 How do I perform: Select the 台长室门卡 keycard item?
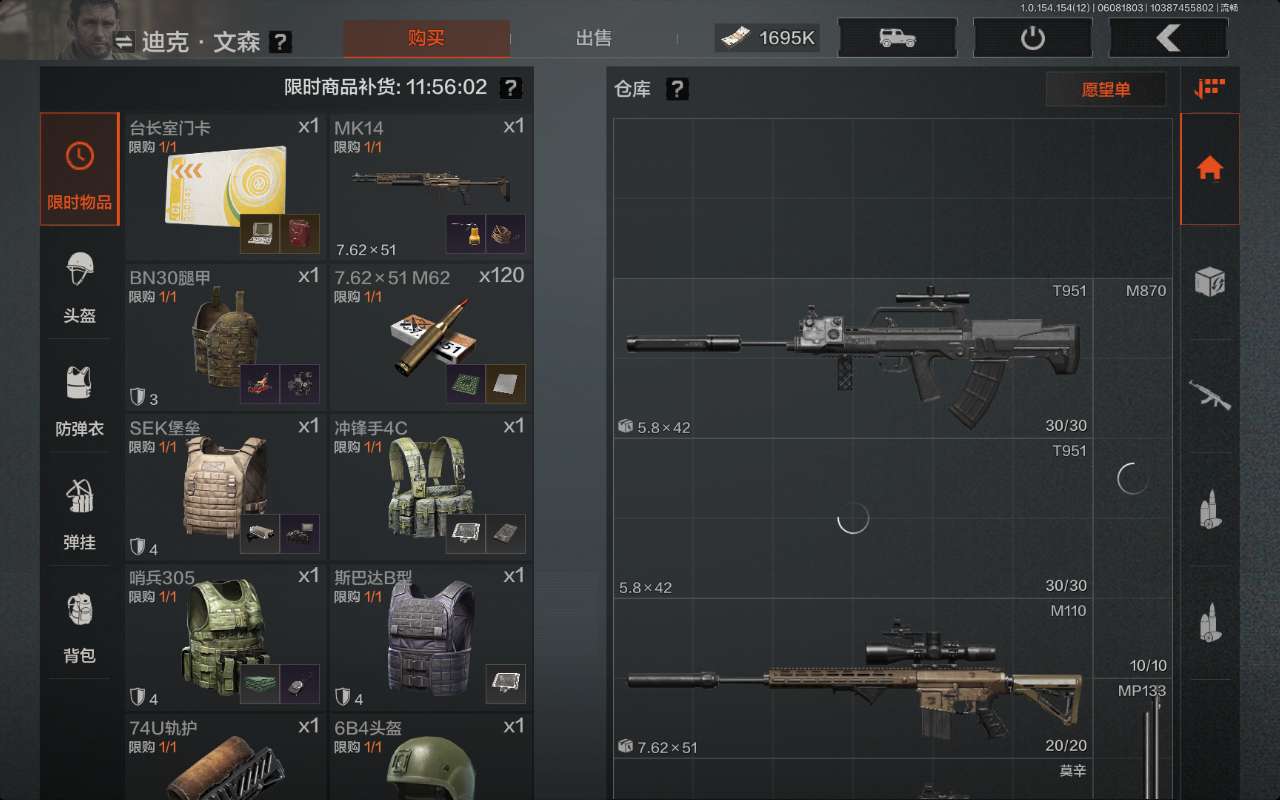pyautogui.click(x=225, y=186)
